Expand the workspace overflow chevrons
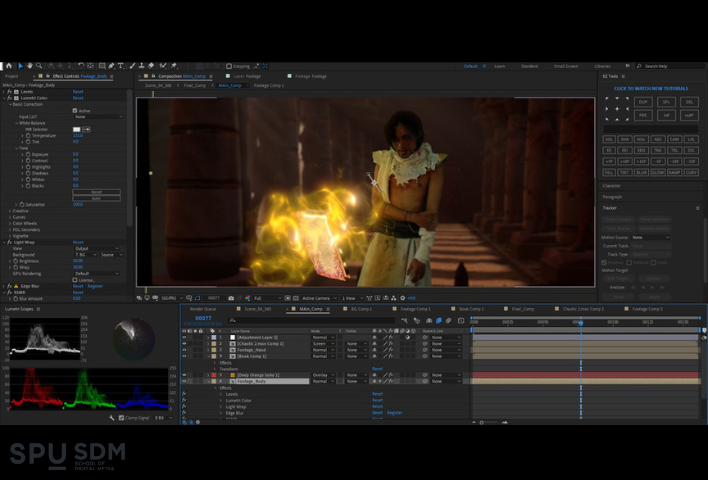 627,66
